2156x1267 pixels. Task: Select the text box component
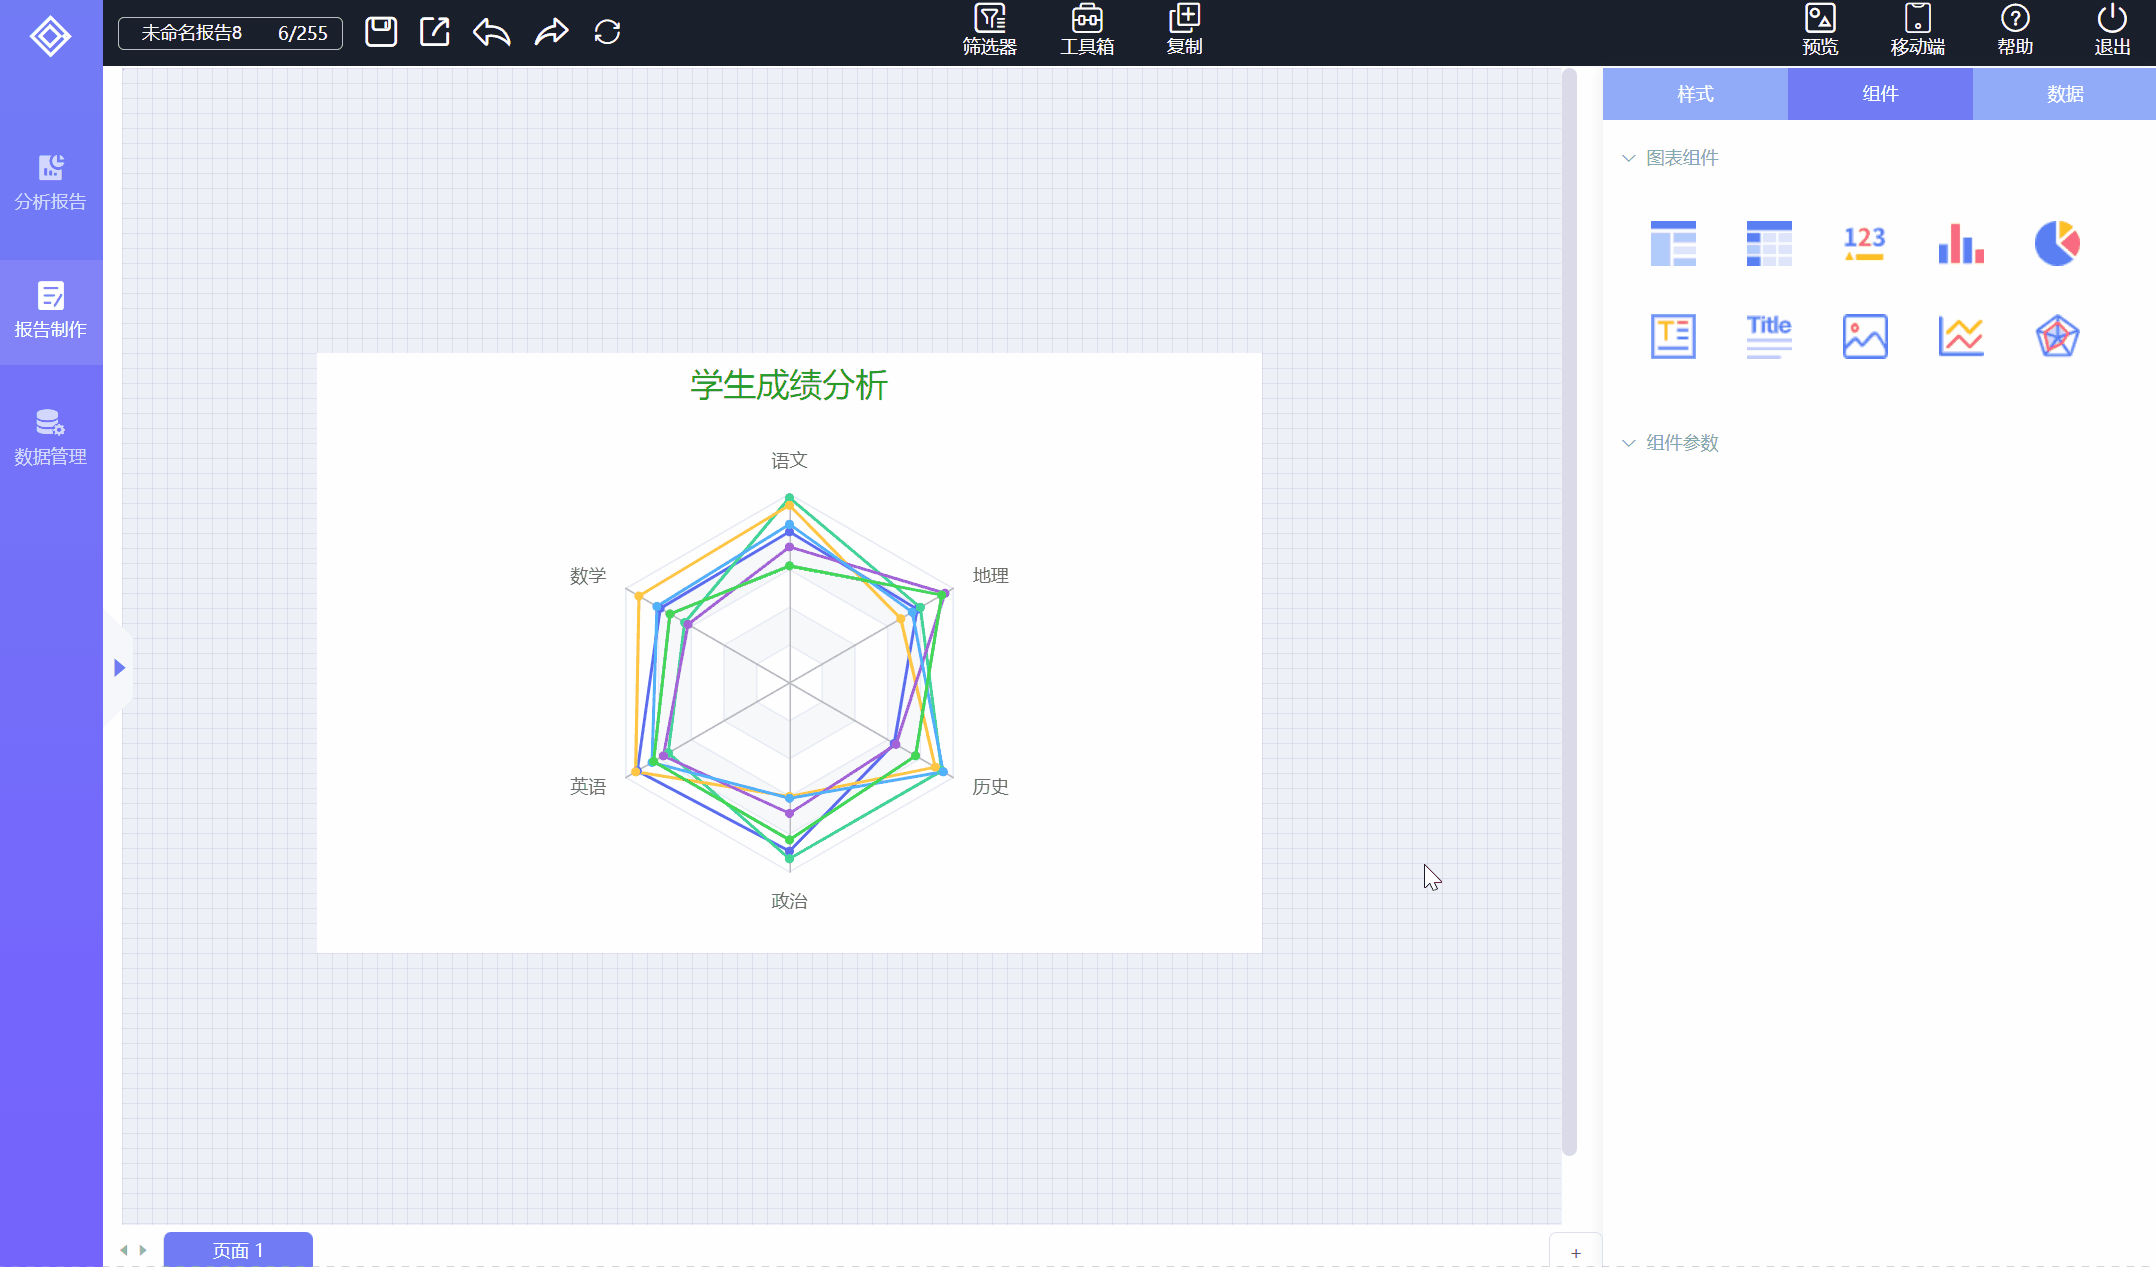point(1673,336)
